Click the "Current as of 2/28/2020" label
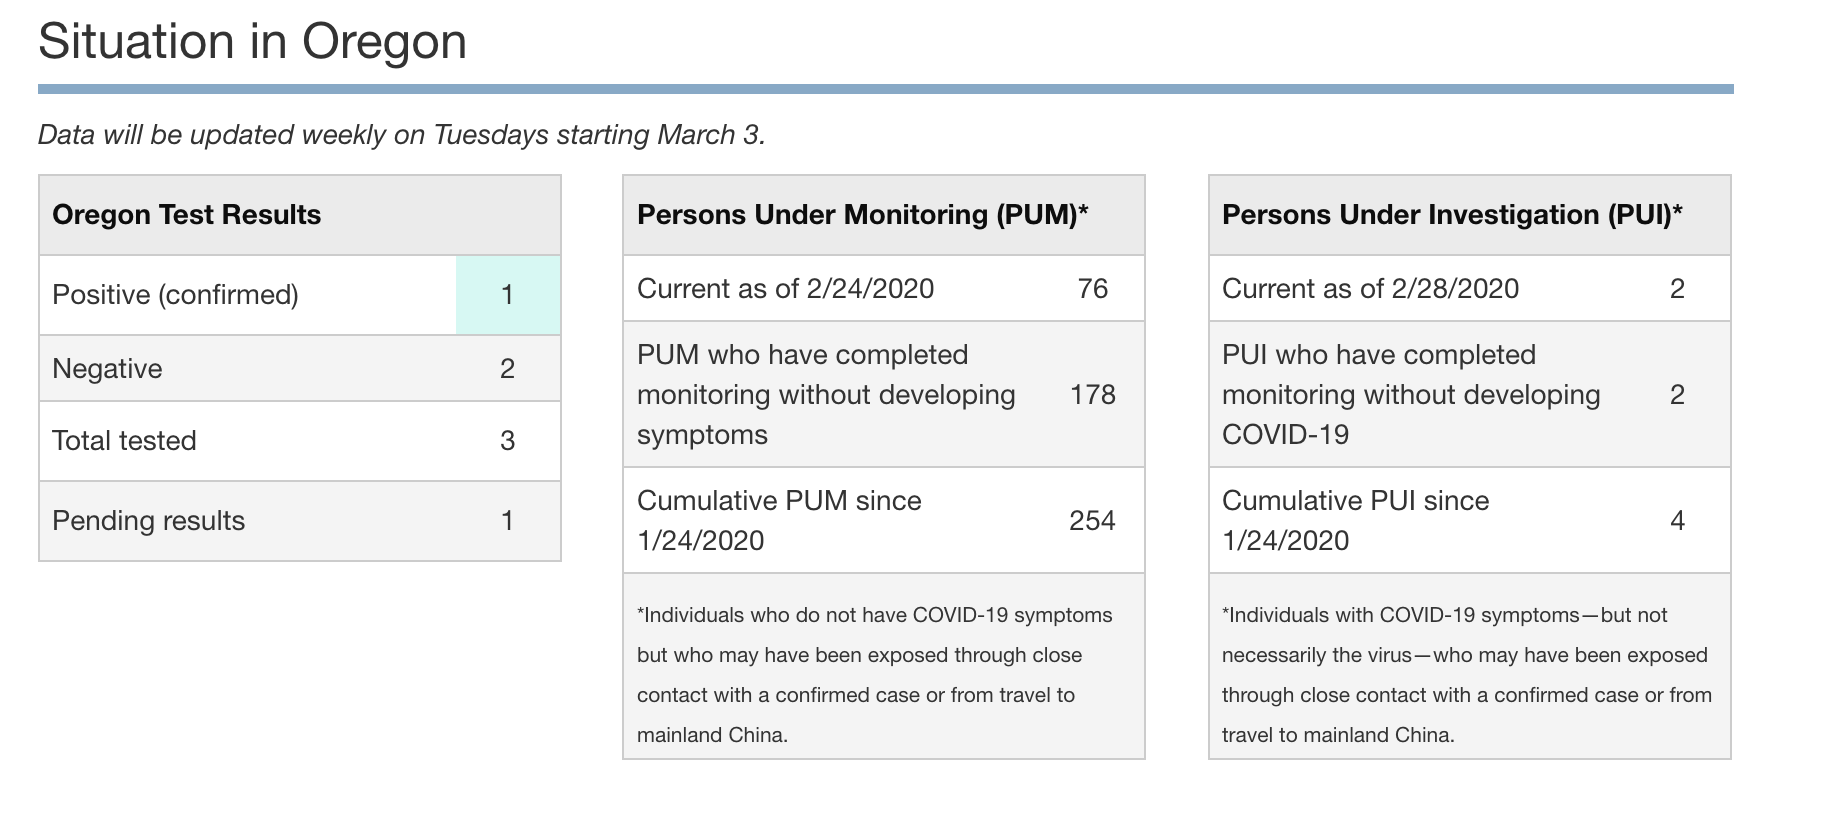 1370,289
